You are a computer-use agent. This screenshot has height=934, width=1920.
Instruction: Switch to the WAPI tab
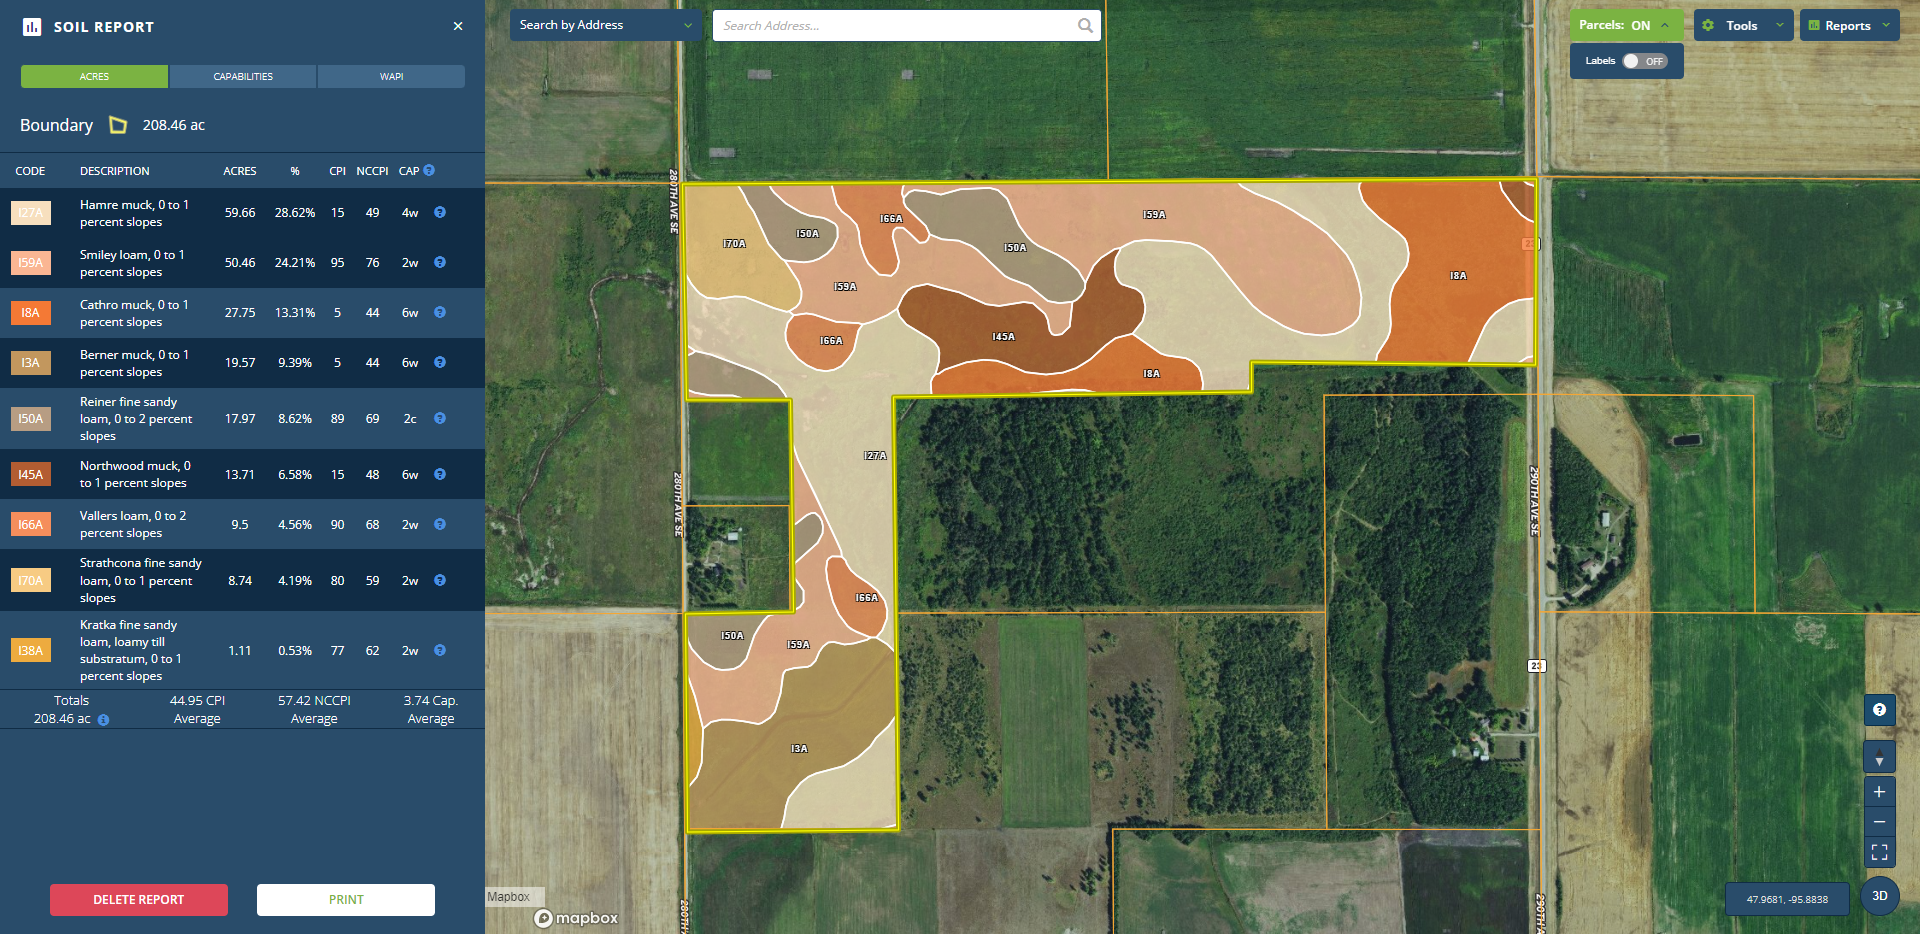[x=391, y=77]
